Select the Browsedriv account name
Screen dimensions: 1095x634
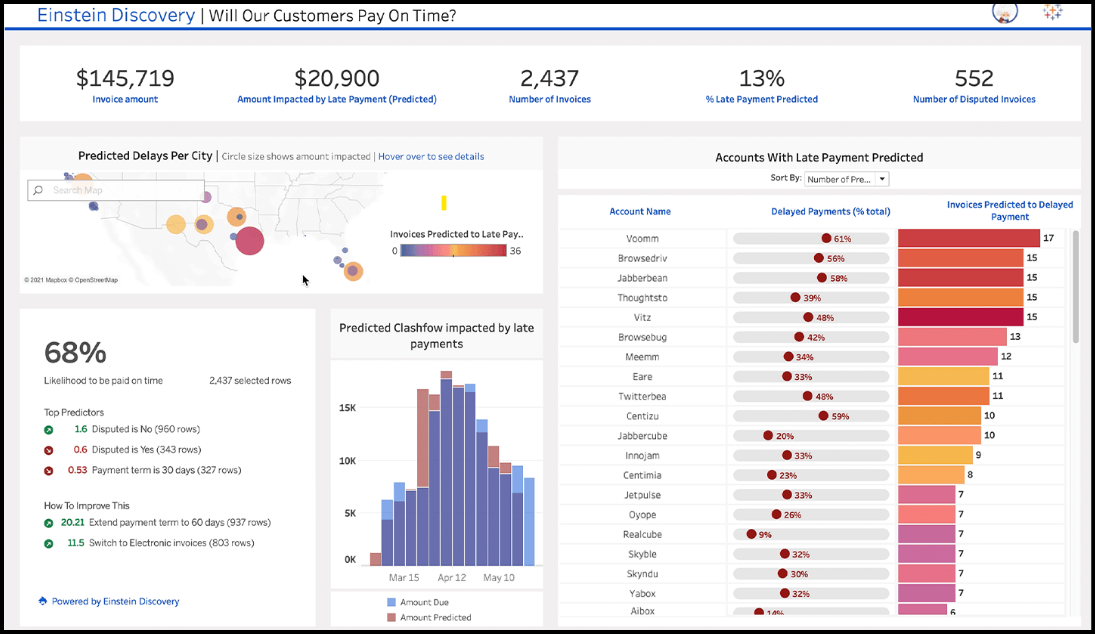coord(642,258)
